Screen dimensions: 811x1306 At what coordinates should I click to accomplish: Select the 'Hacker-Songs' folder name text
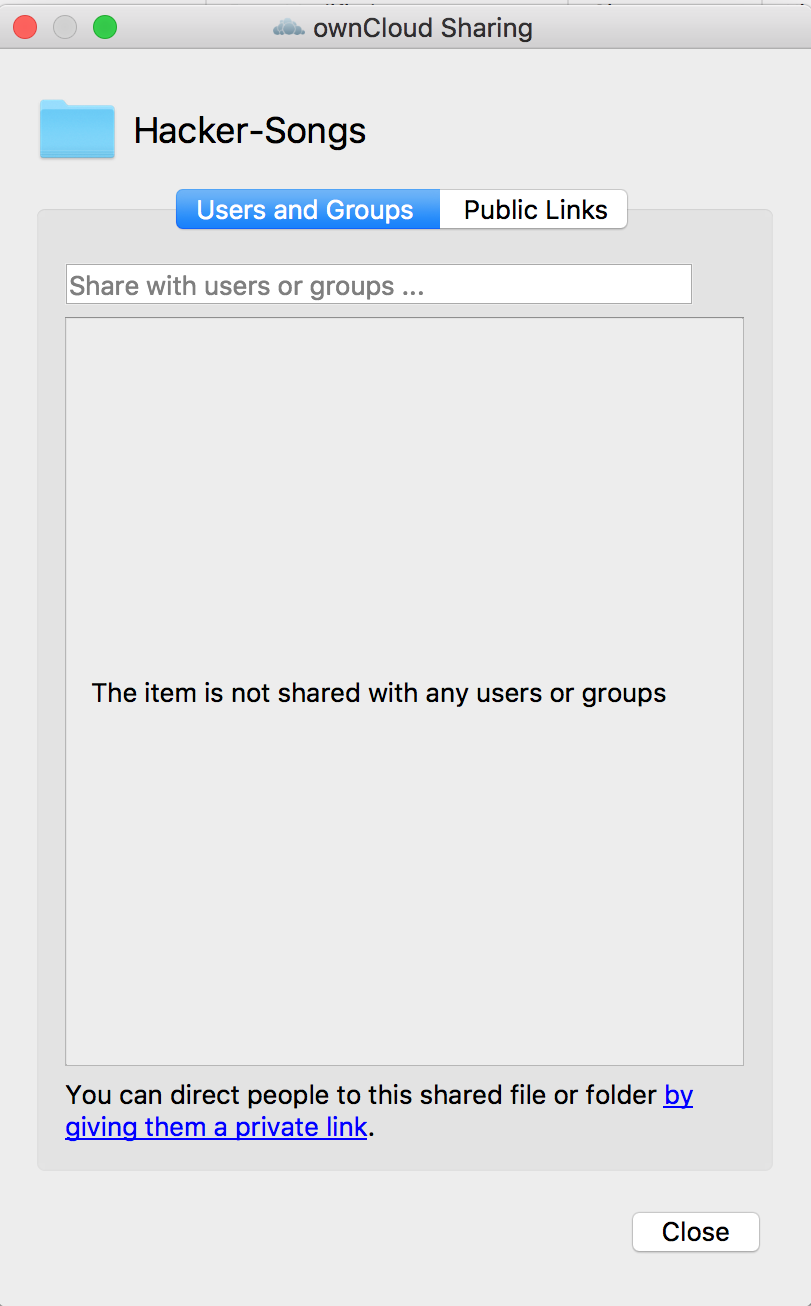tap(250, 131)
